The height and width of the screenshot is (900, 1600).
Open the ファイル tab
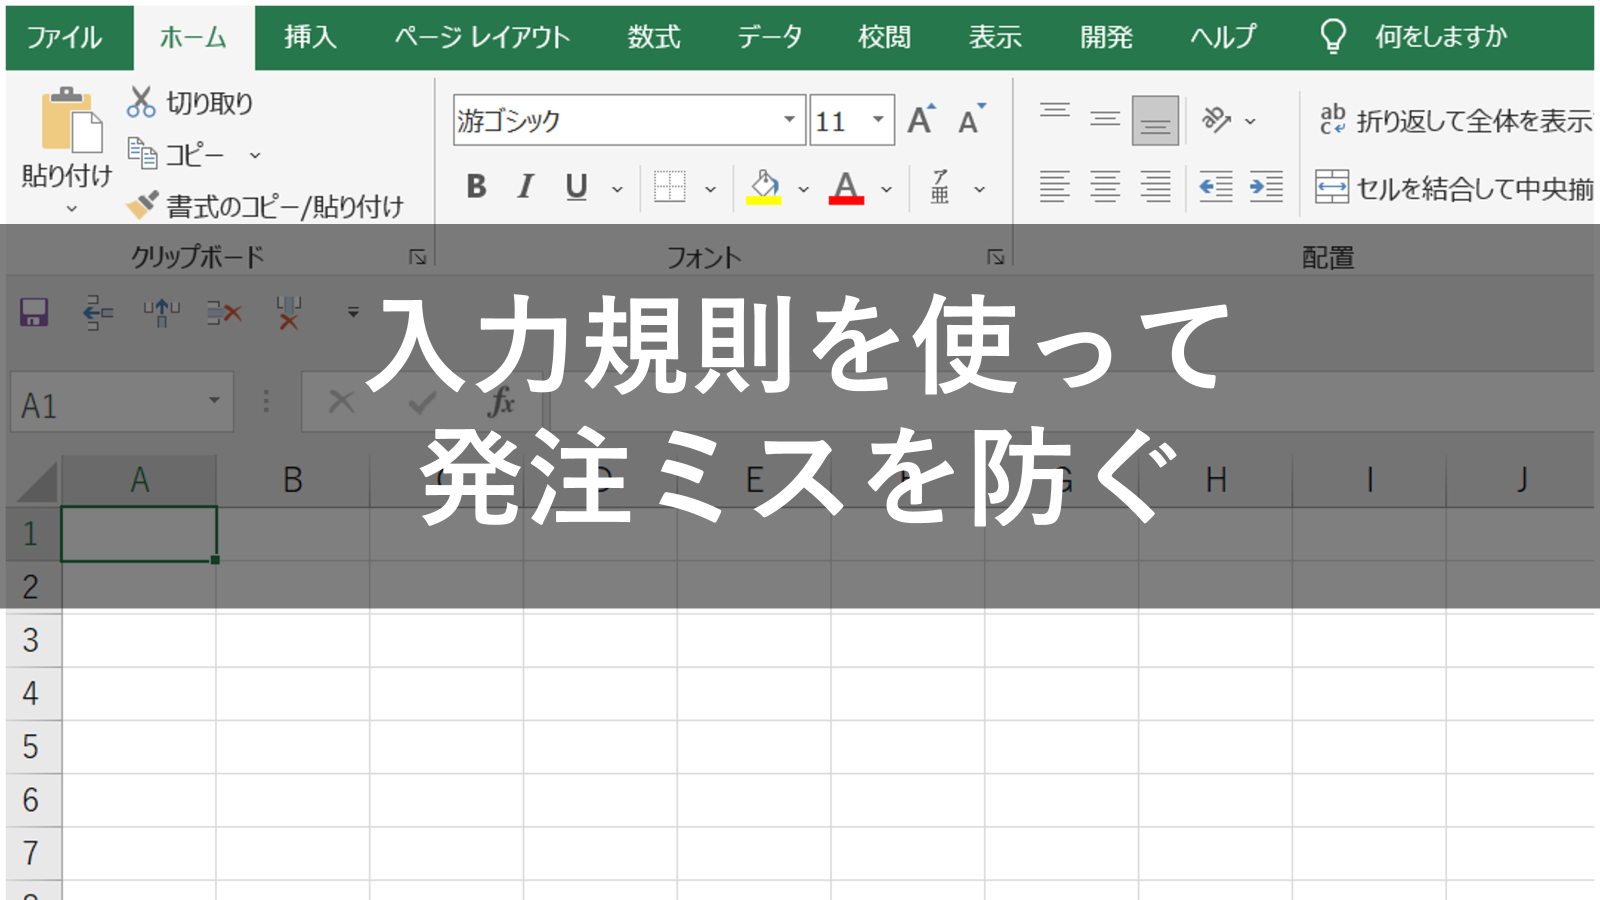coord(64,38)
